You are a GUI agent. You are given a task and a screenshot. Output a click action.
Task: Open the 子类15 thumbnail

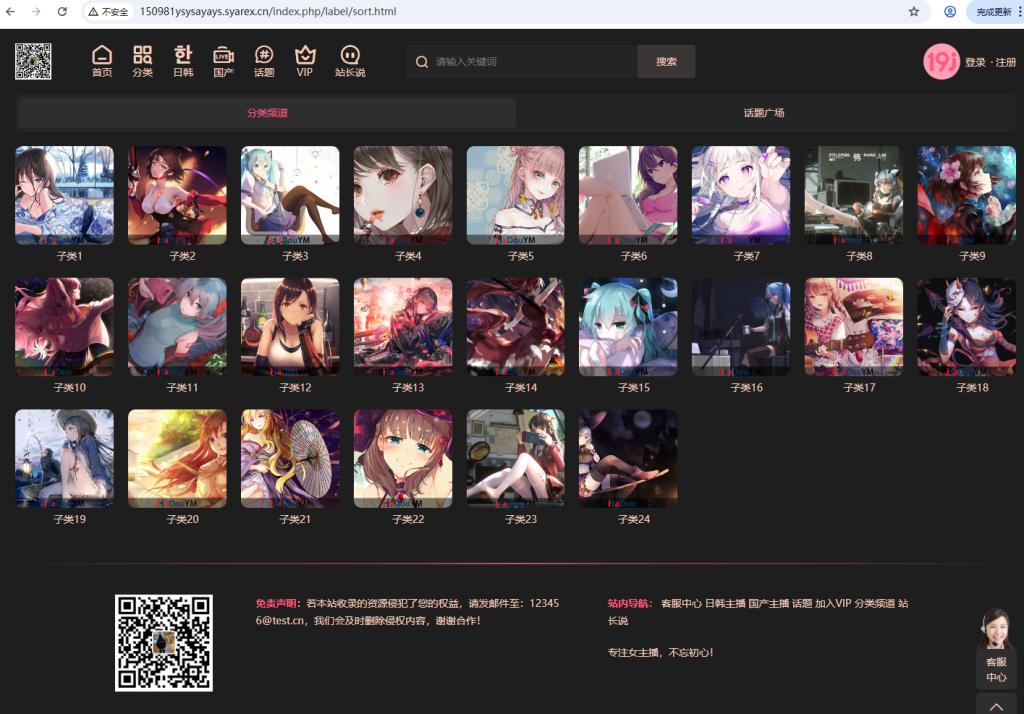click(x=628, y=327)
